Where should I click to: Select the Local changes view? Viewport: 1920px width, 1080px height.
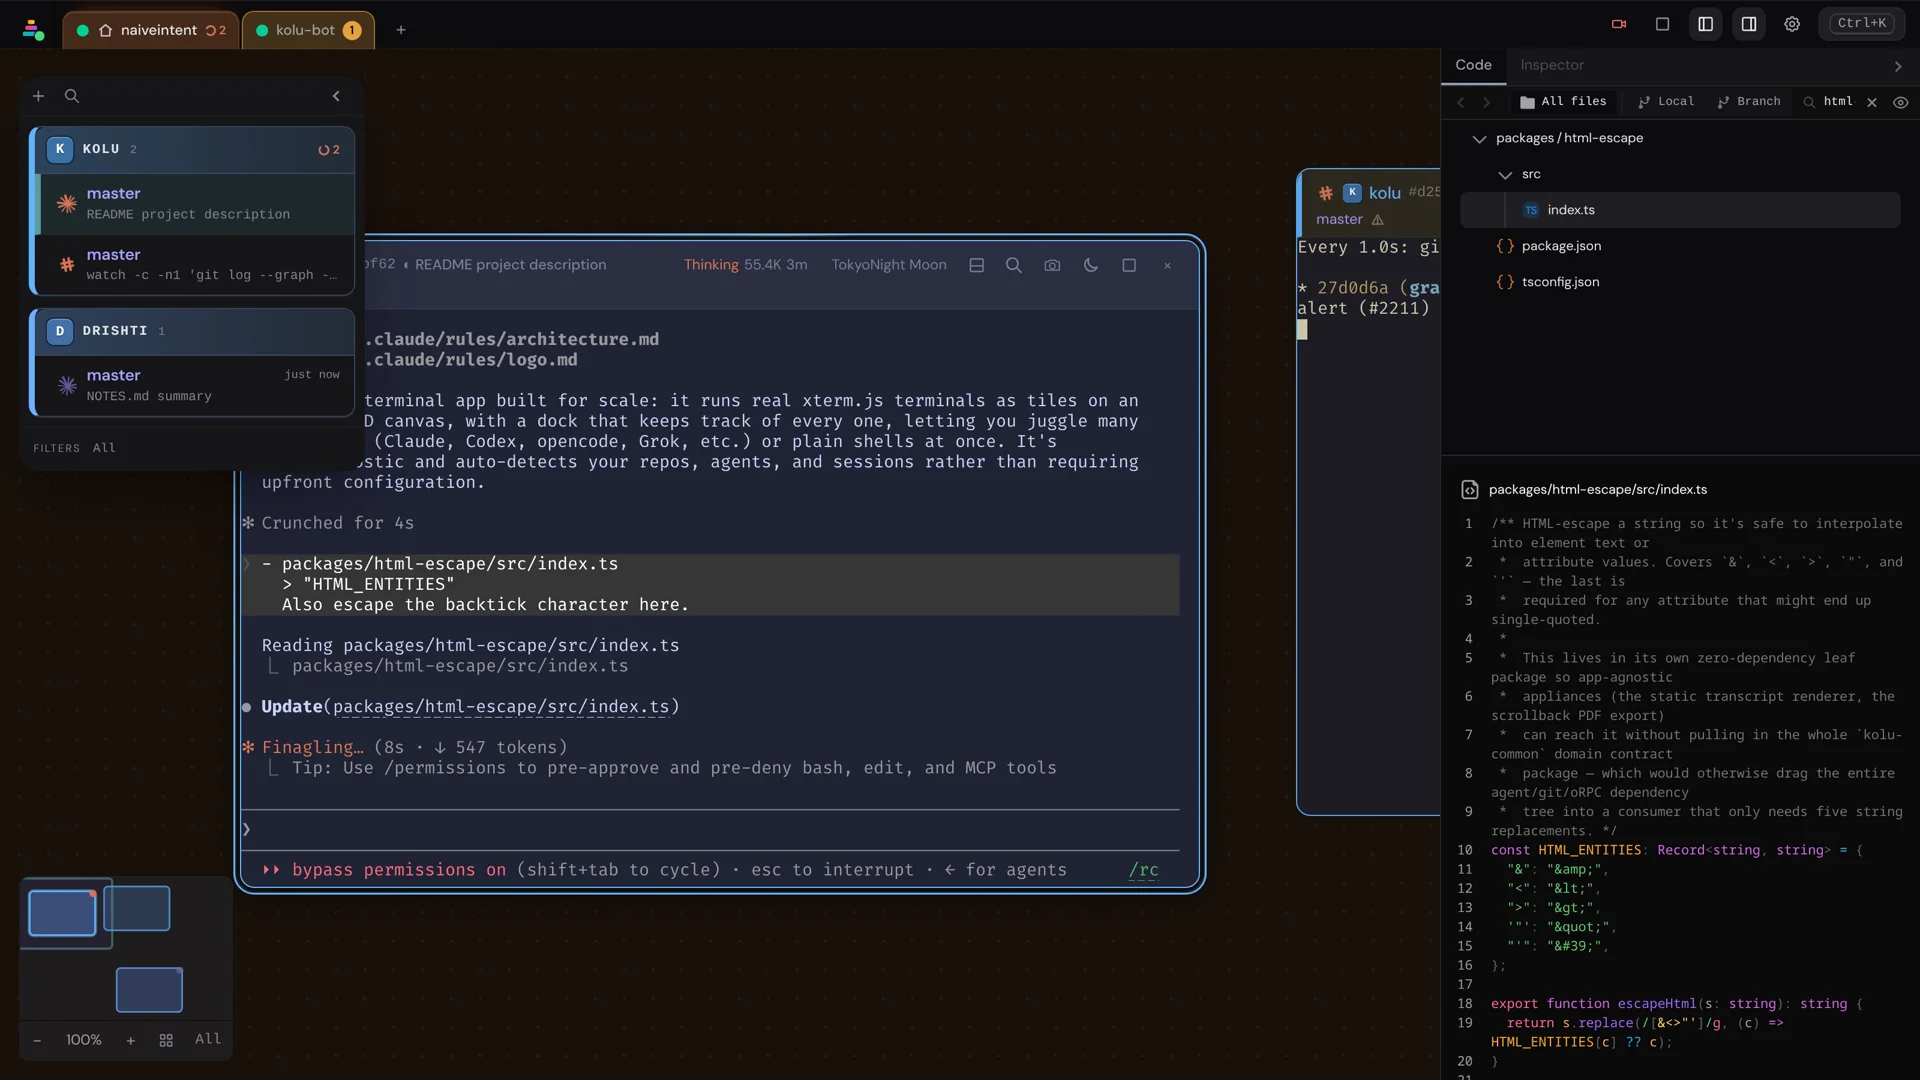click(1666, 102)
